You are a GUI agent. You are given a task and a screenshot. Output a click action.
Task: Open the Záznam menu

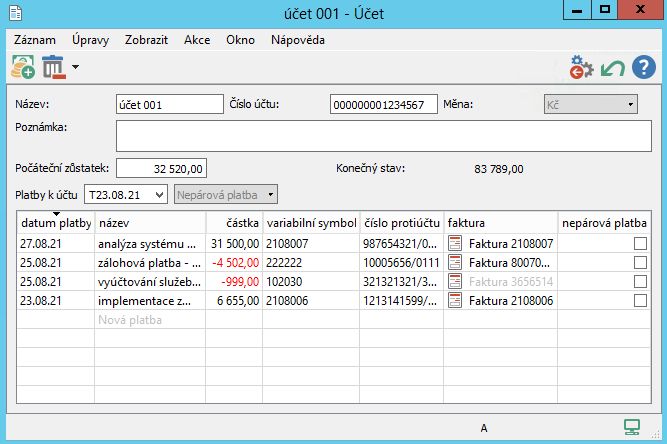(35, 40)
